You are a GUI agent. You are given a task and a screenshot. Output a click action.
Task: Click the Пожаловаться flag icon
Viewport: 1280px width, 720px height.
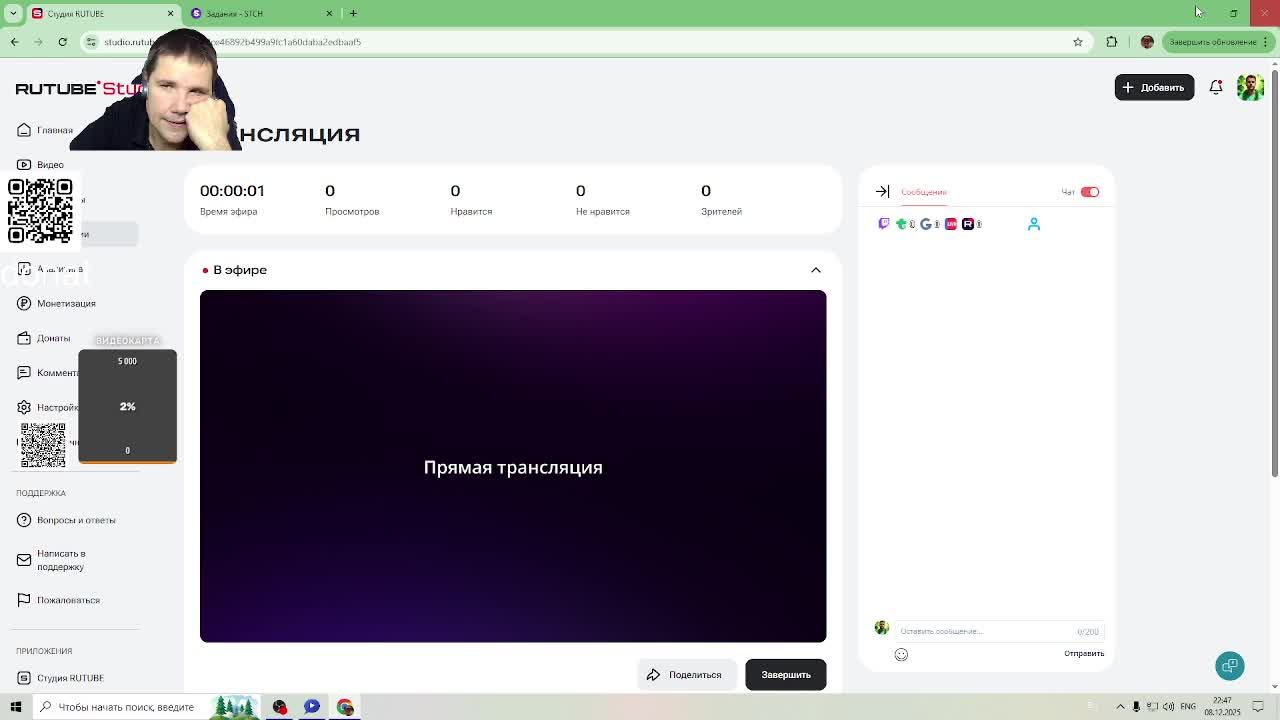point(24,600)
